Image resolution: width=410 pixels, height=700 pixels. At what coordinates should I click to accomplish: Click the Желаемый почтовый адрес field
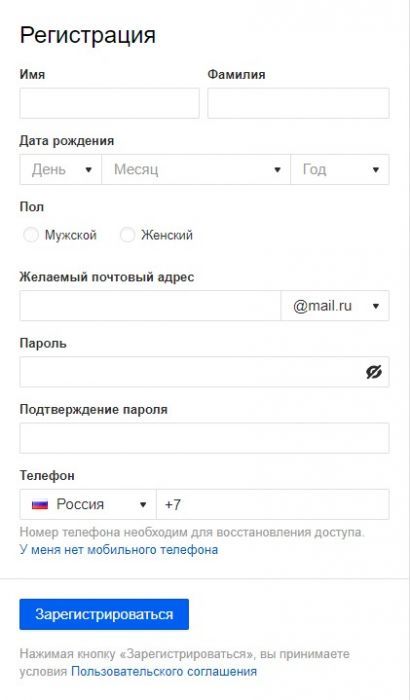(x=150, y=306)
